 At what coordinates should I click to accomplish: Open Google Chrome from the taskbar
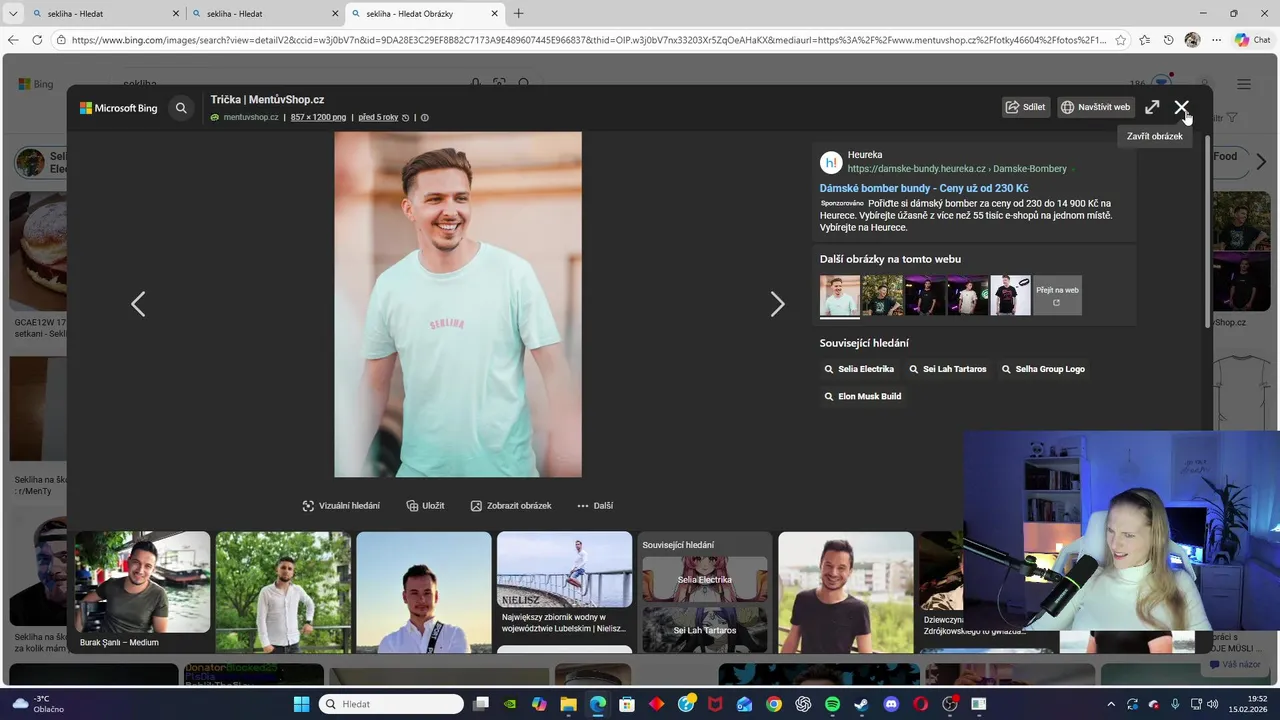coord(774,704)
